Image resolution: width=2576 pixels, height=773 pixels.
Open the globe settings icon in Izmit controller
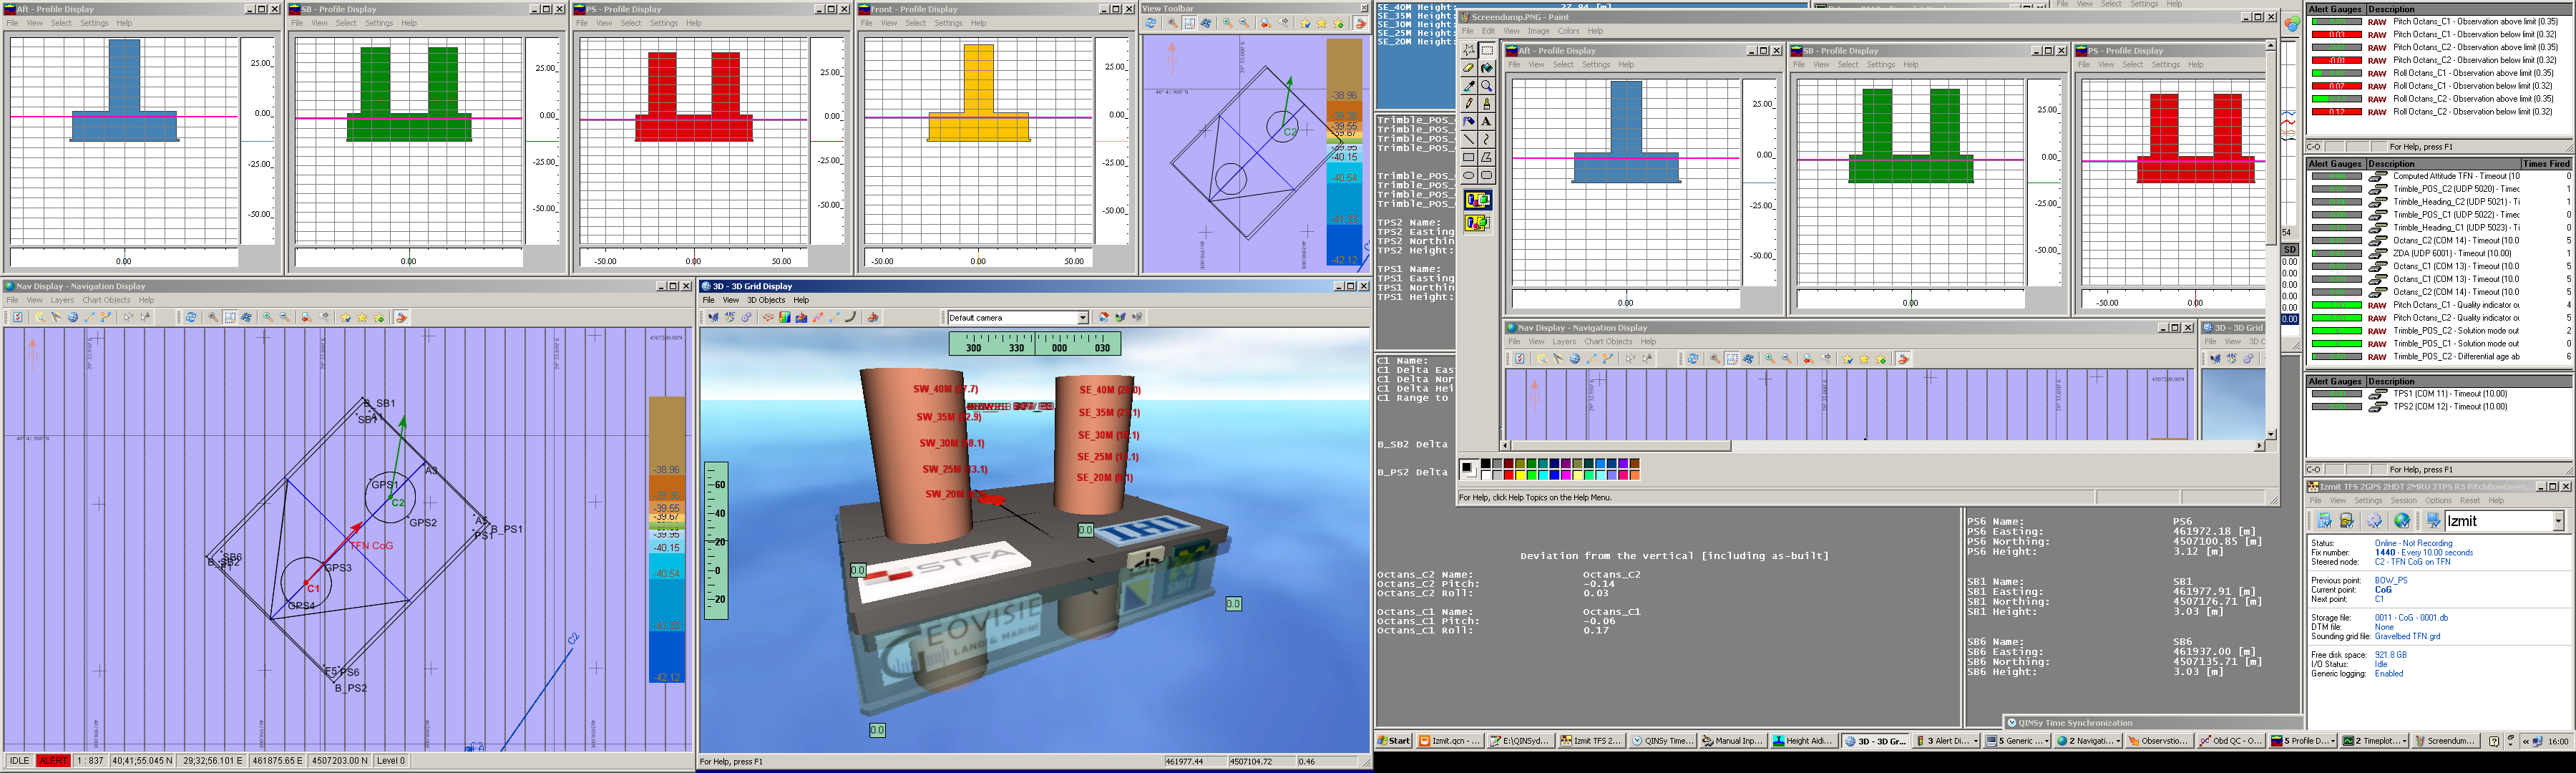[2401, 521]
